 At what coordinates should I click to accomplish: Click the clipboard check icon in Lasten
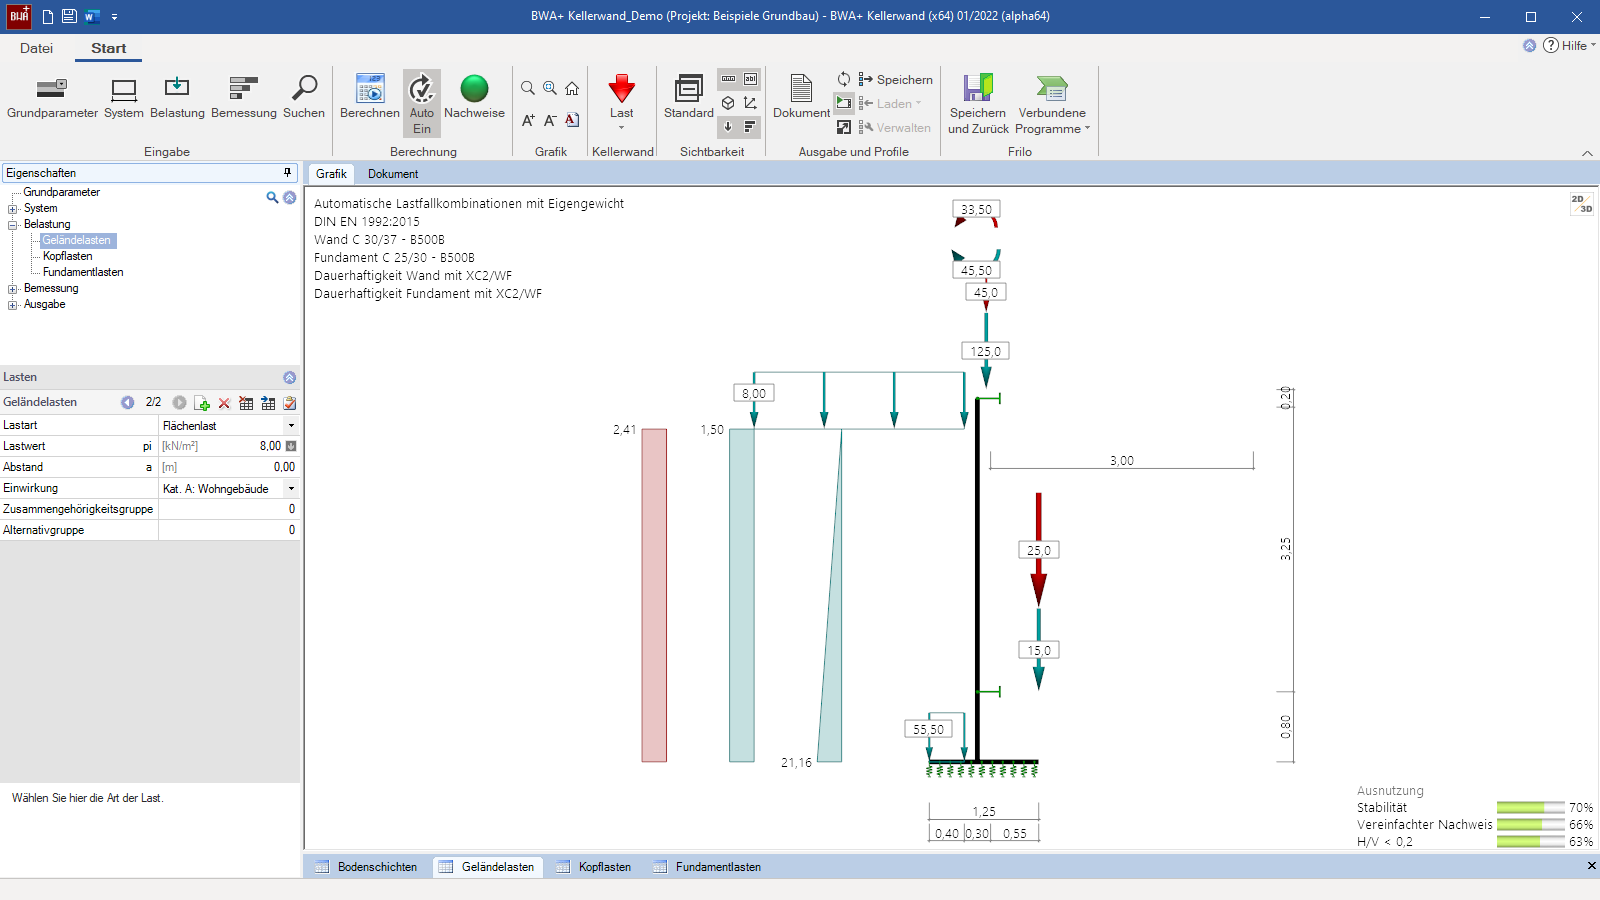click(x=290, y=403)
